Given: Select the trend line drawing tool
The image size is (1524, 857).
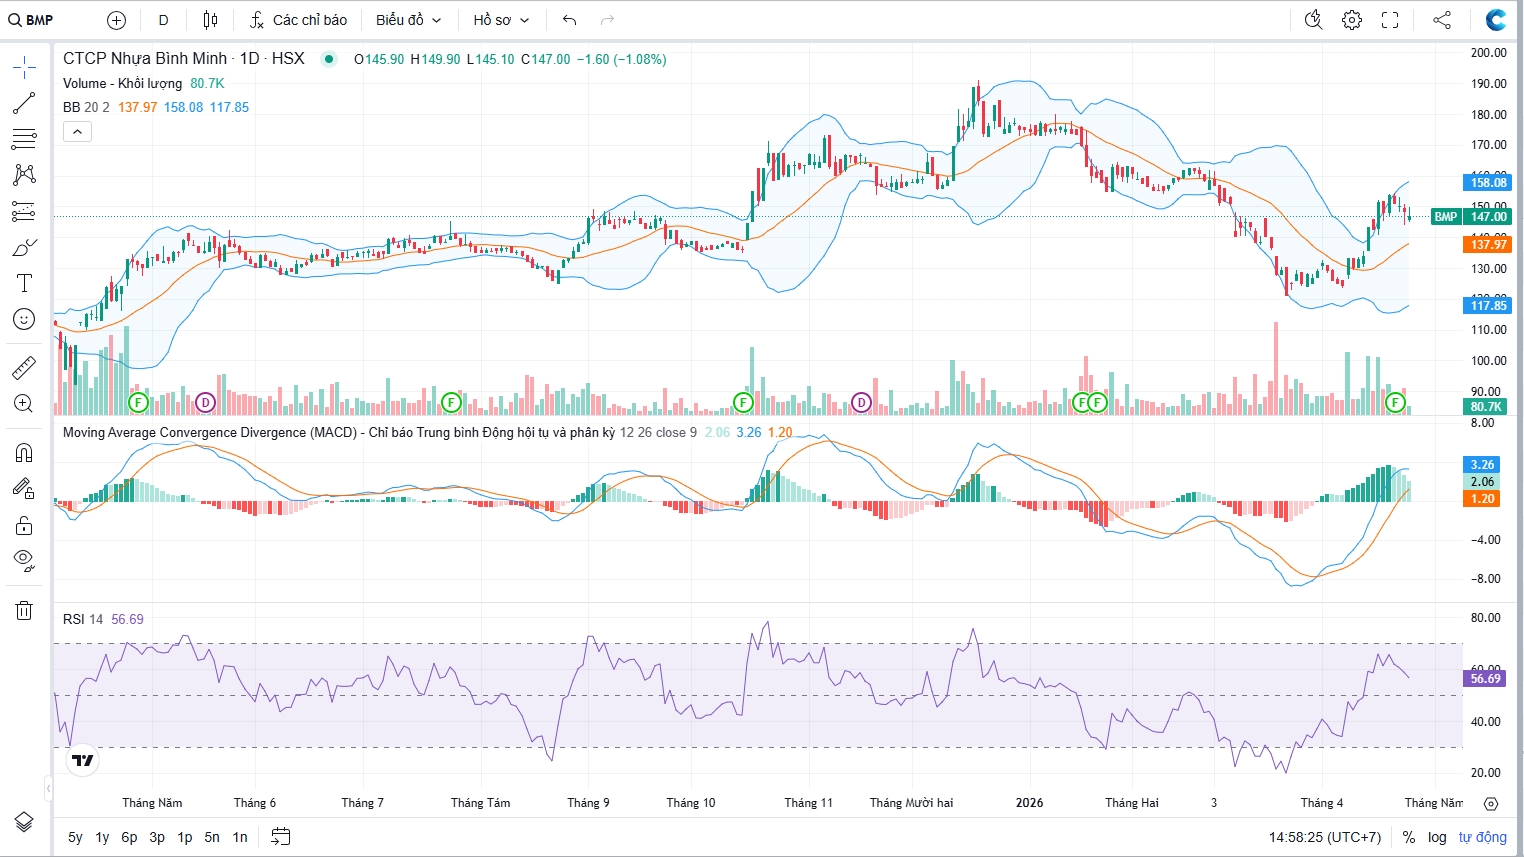Looking at the screenshot, I should click(24, 103).
